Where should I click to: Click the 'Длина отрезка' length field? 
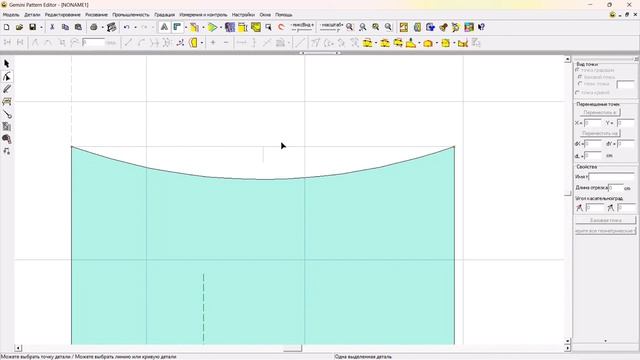pyautogui.click(x=616, y=188)
